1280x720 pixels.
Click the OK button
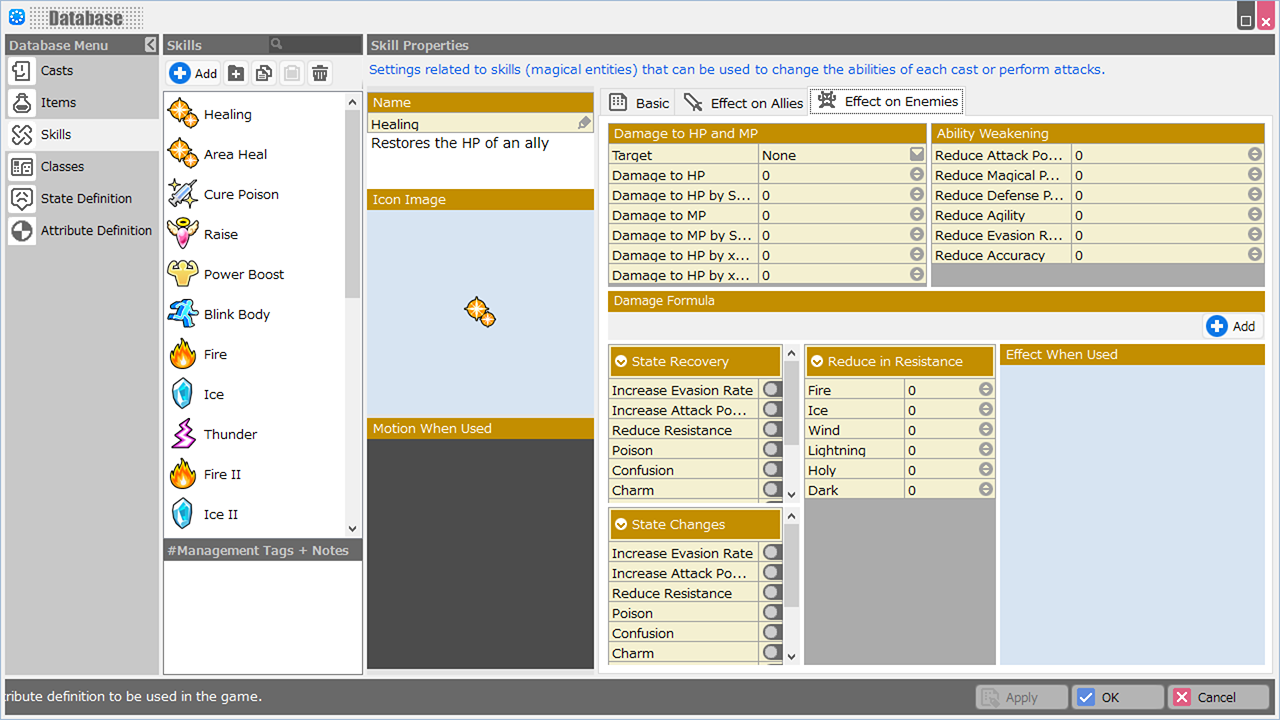1117,697
